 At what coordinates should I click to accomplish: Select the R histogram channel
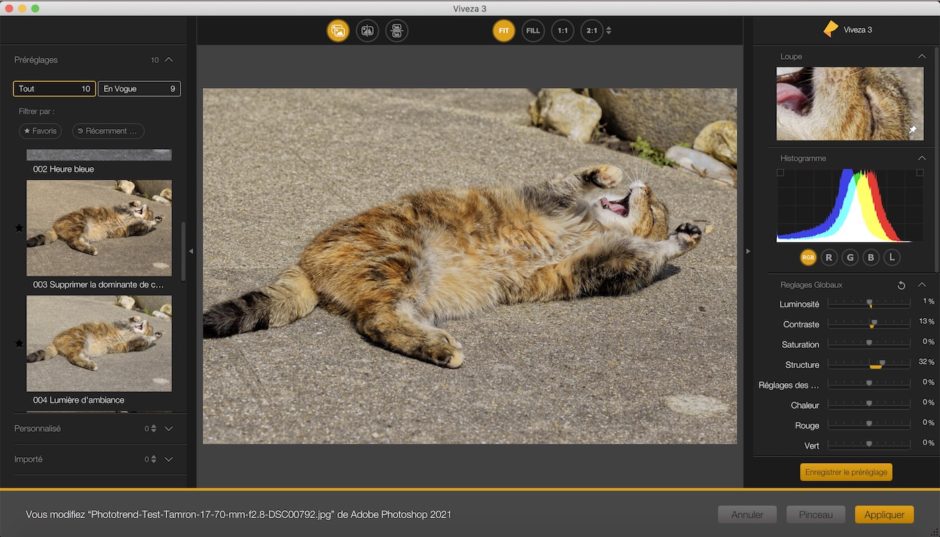pyautogui.click(x=828, y=258)
